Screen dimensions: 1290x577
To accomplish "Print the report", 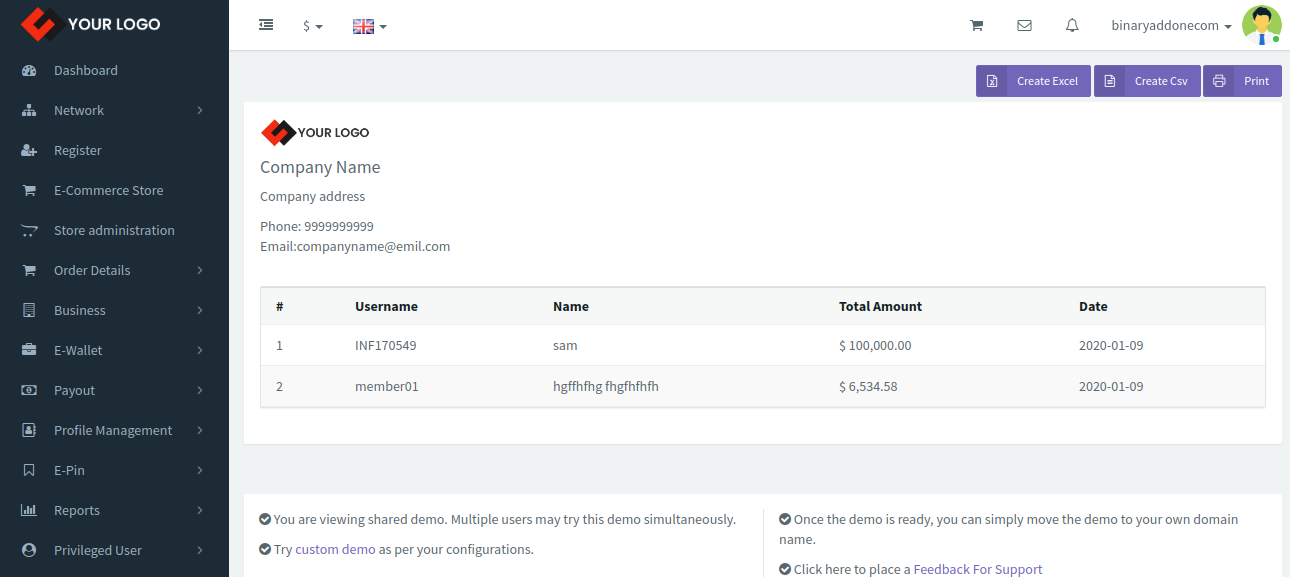I will click(1242, 81).
